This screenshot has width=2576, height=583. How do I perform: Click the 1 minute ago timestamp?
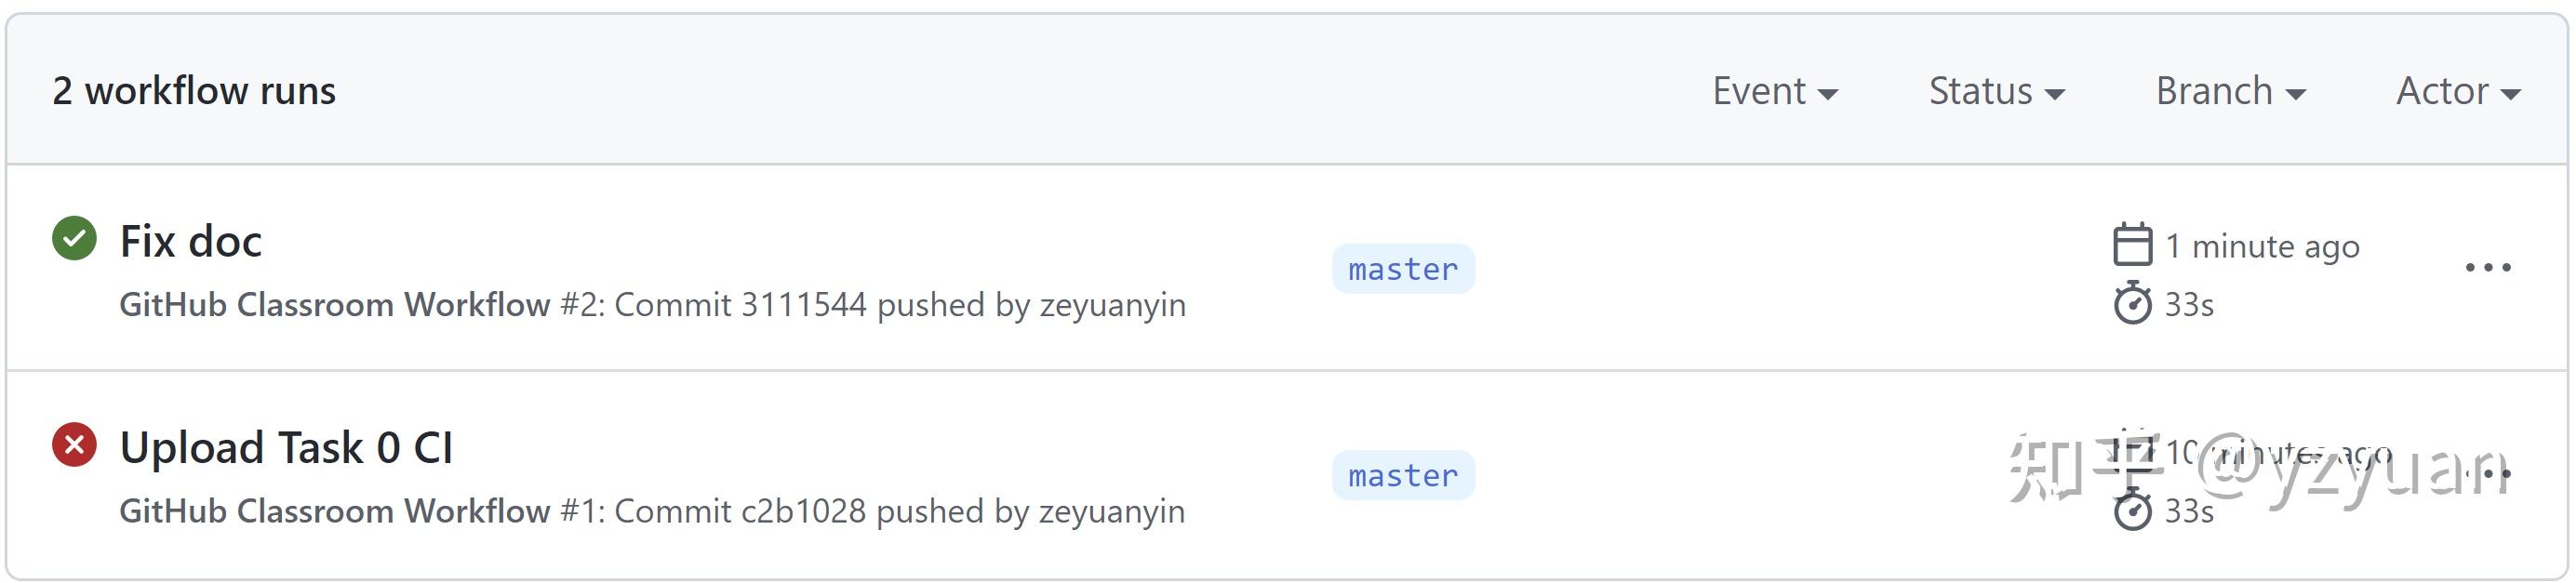click(2262, 246)
